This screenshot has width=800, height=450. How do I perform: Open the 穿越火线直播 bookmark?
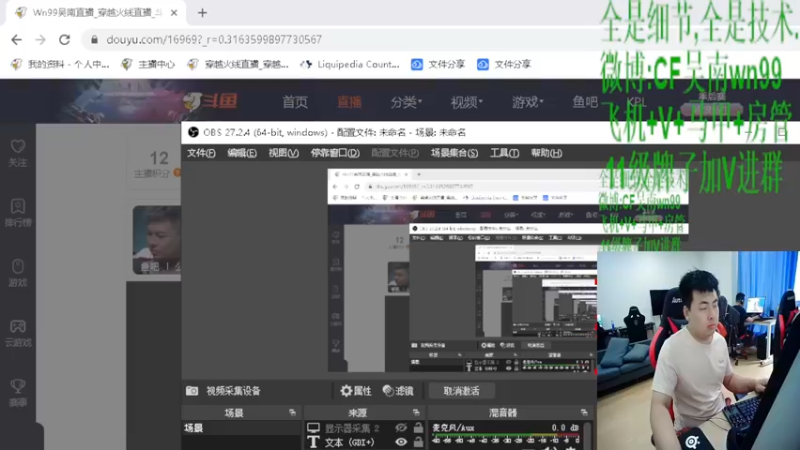pyautogui.click(x=238, y=64)
